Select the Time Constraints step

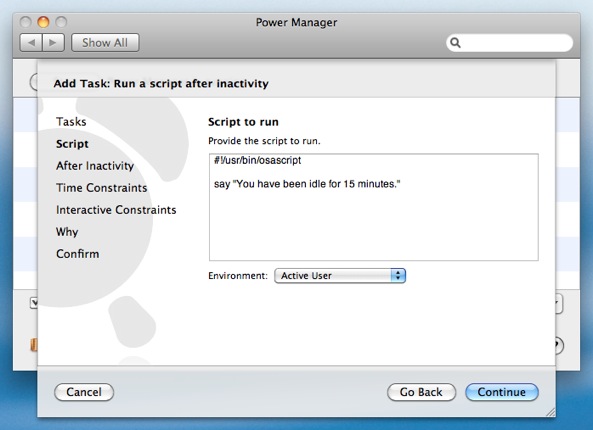(102, 188)
